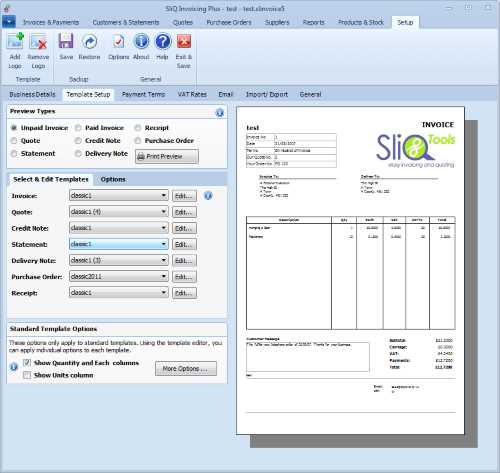Click the About info icon
This screenshot has width=500, height=473.
click(141, 41)
